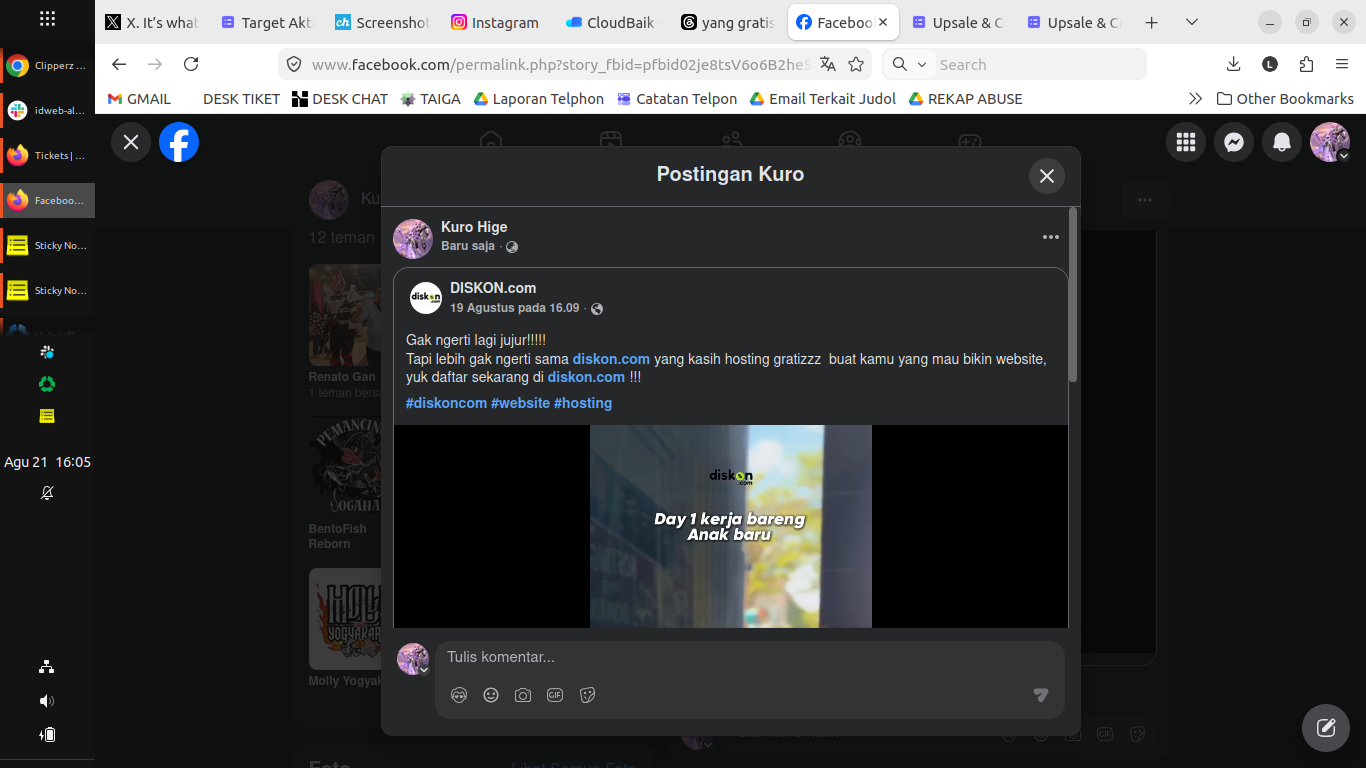Close the Facebook post viewer with the X beside the logo
Screen dimensions: 1366x768
[131, 142]
